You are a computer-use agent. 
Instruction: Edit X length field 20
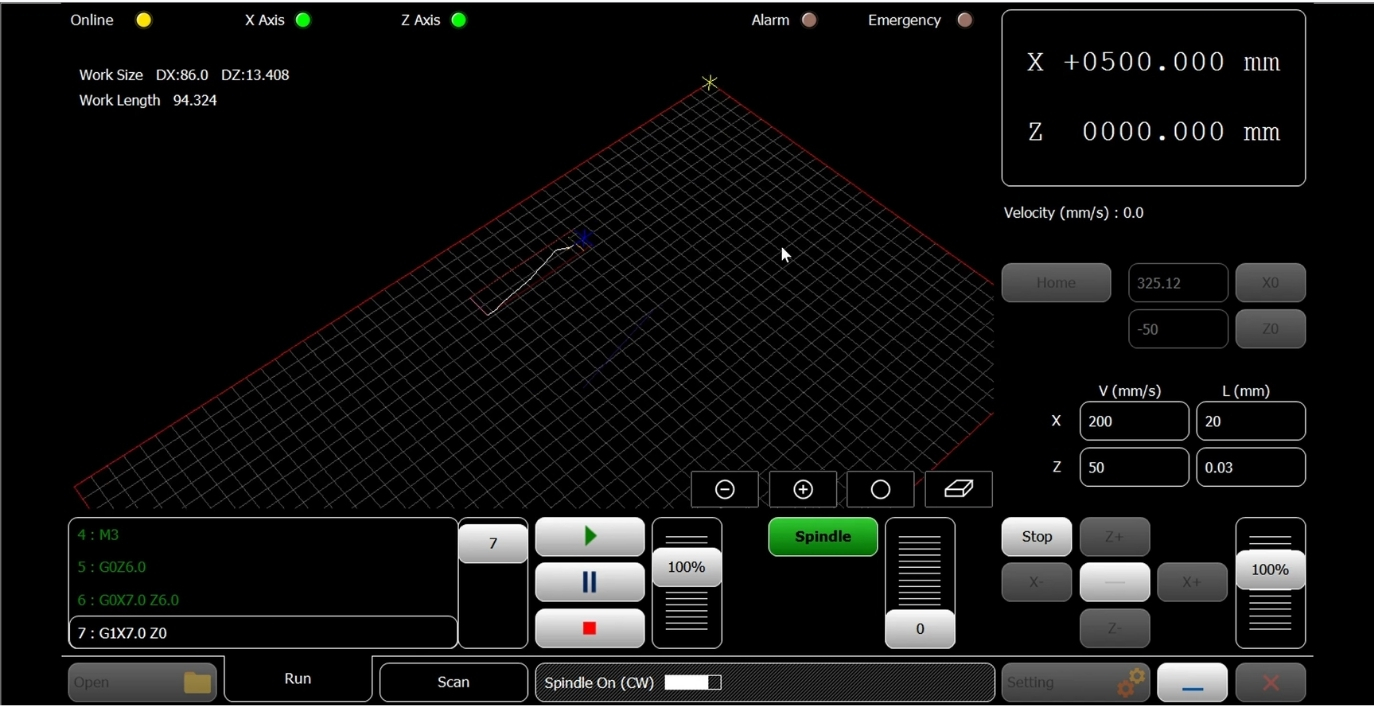(x=1251, y=421)
